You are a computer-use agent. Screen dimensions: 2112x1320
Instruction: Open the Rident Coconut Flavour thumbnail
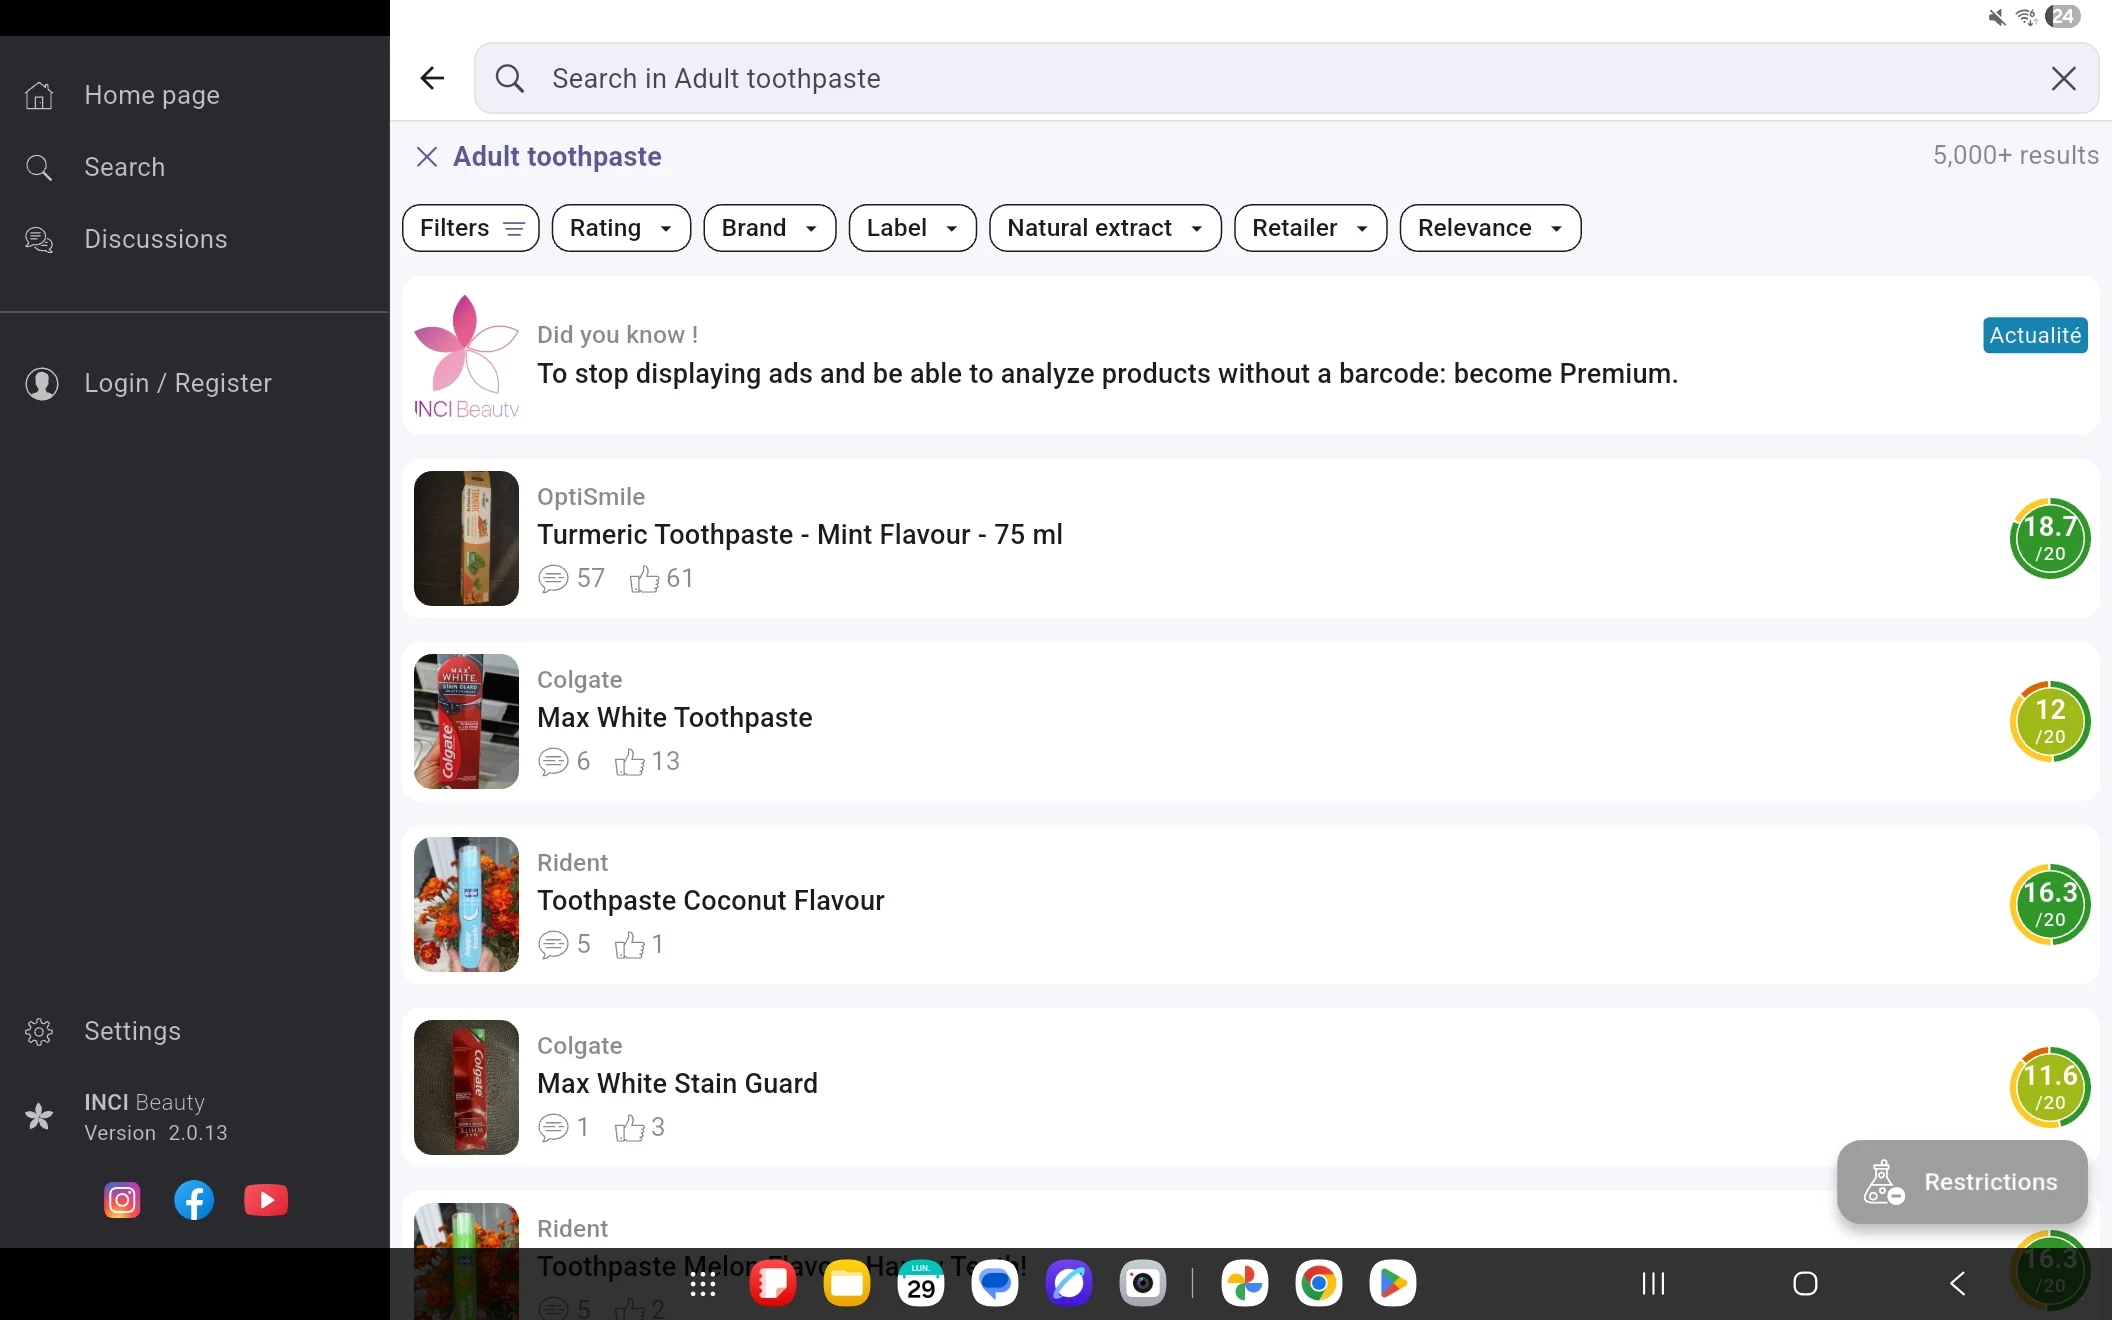466,904
